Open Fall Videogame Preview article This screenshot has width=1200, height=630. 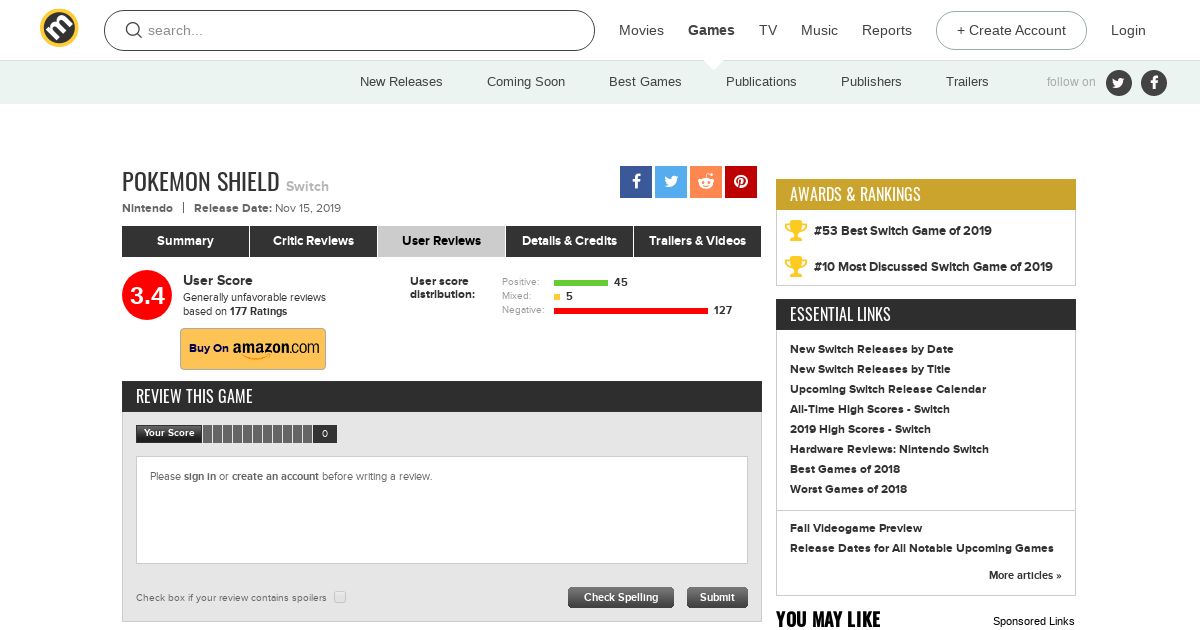(x=856, y=528)
